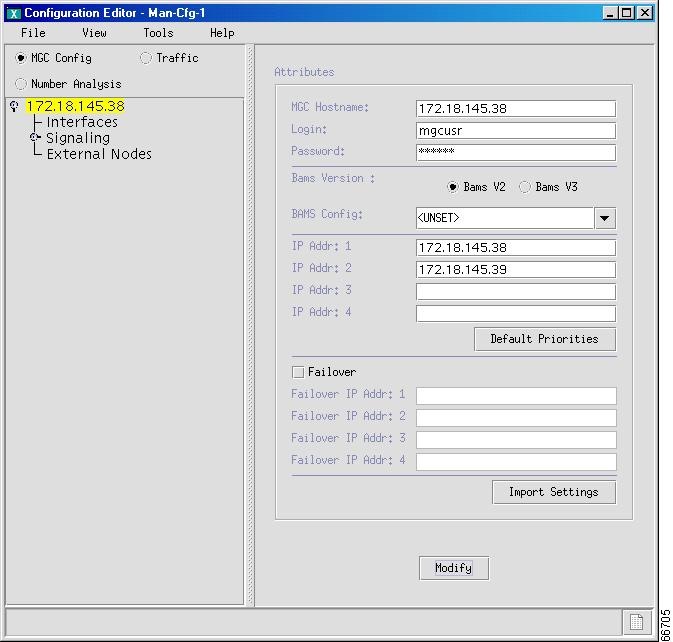Click the Login field containing mgcusr

coord(515,130)
